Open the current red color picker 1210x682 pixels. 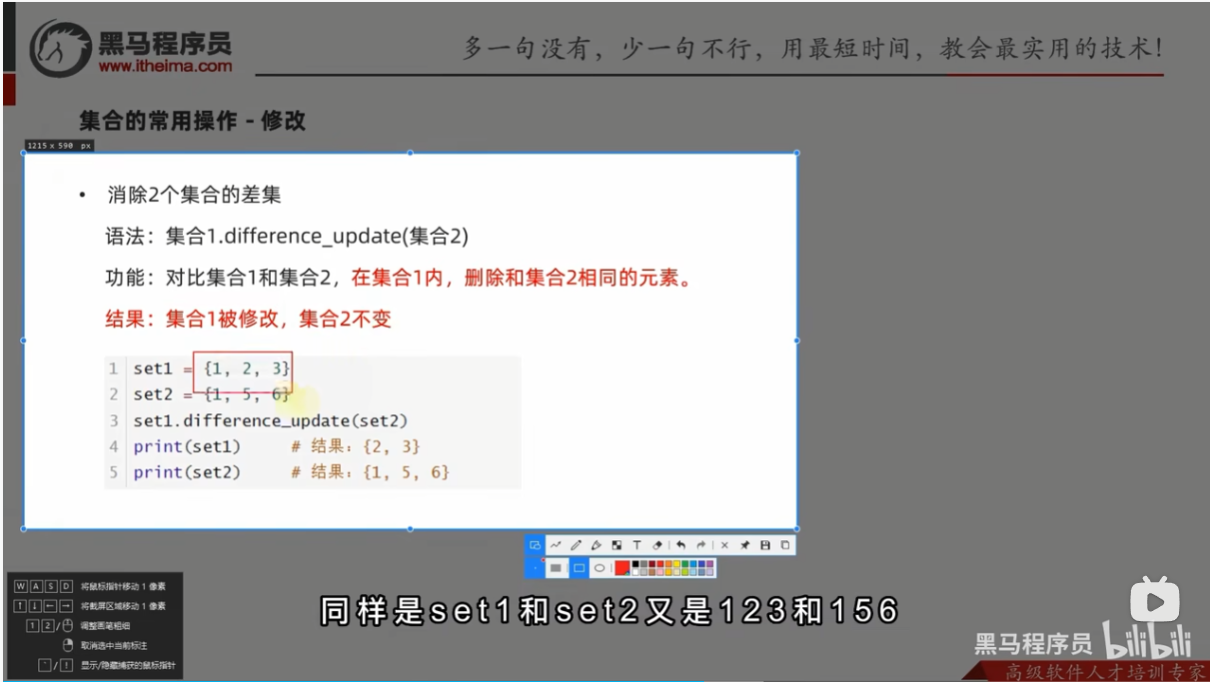[x=622, y=568]
